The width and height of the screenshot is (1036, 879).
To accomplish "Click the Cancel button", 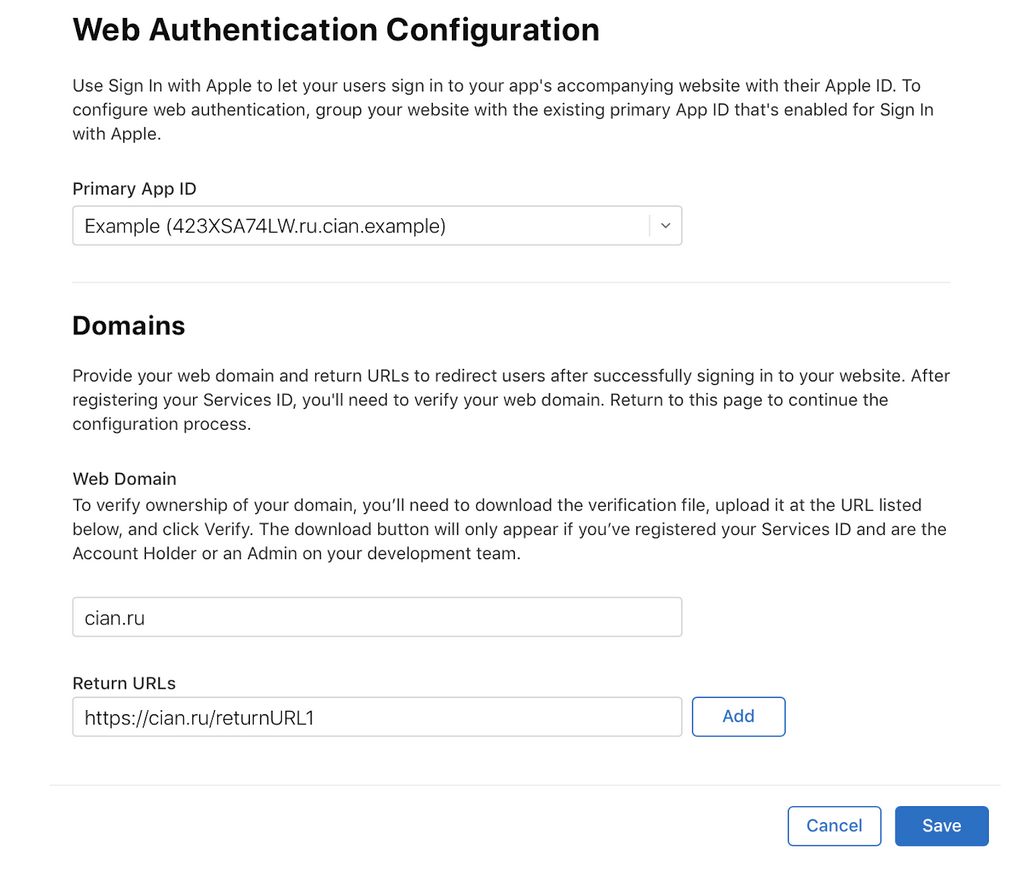I will click(834, 826).
